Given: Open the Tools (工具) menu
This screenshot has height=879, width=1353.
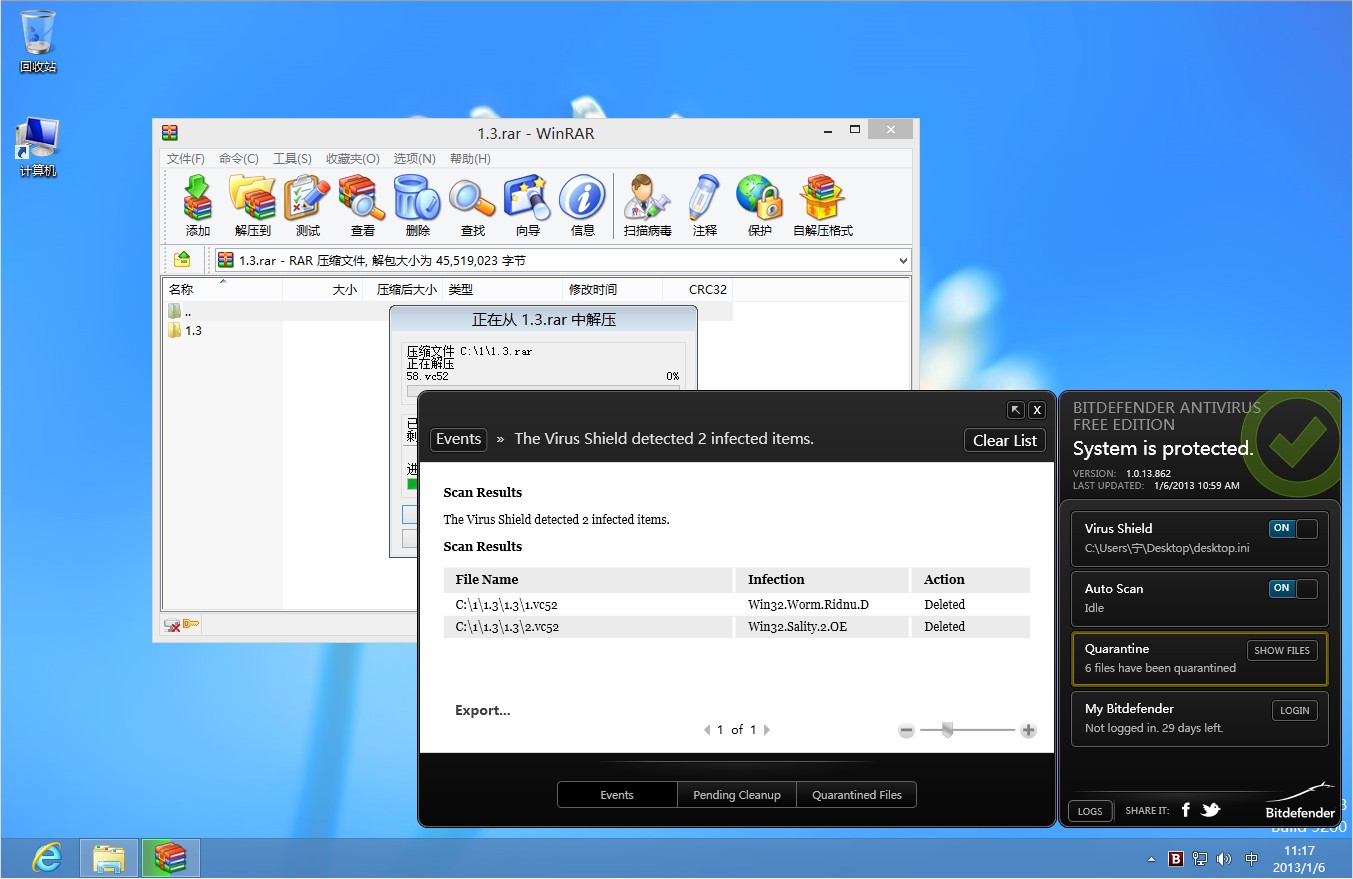Looking at the screenshot, I should [292, 159].
